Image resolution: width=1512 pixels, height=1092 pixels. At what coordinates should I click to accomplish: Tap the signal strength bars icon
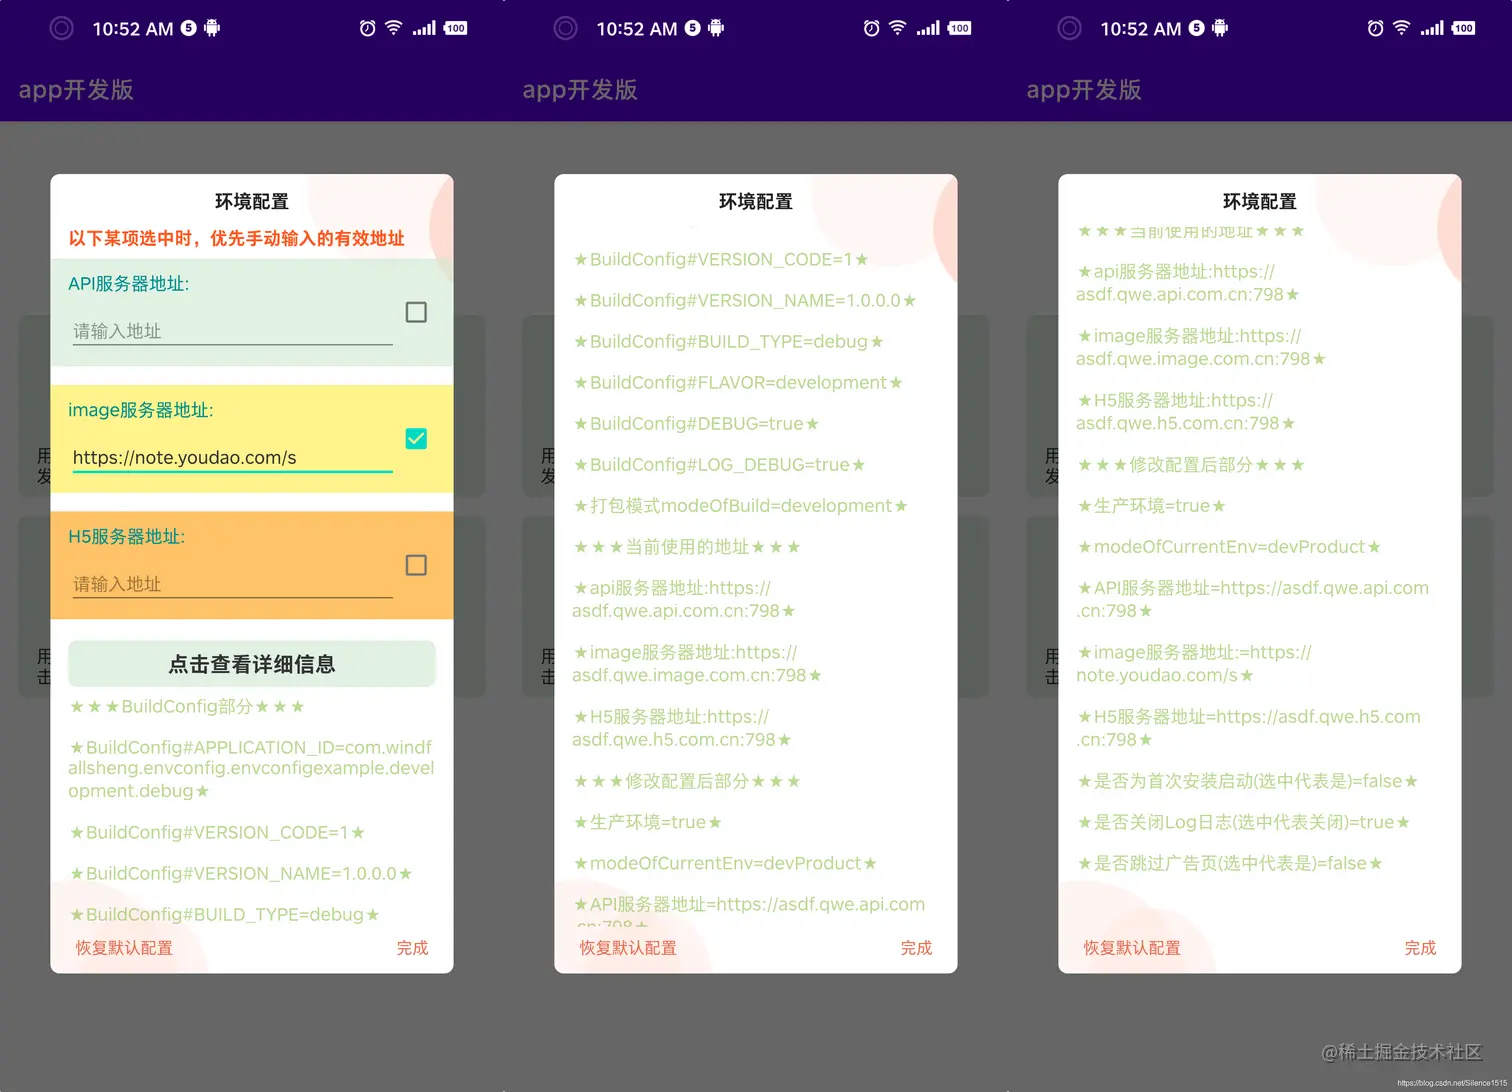click(424, 28)
